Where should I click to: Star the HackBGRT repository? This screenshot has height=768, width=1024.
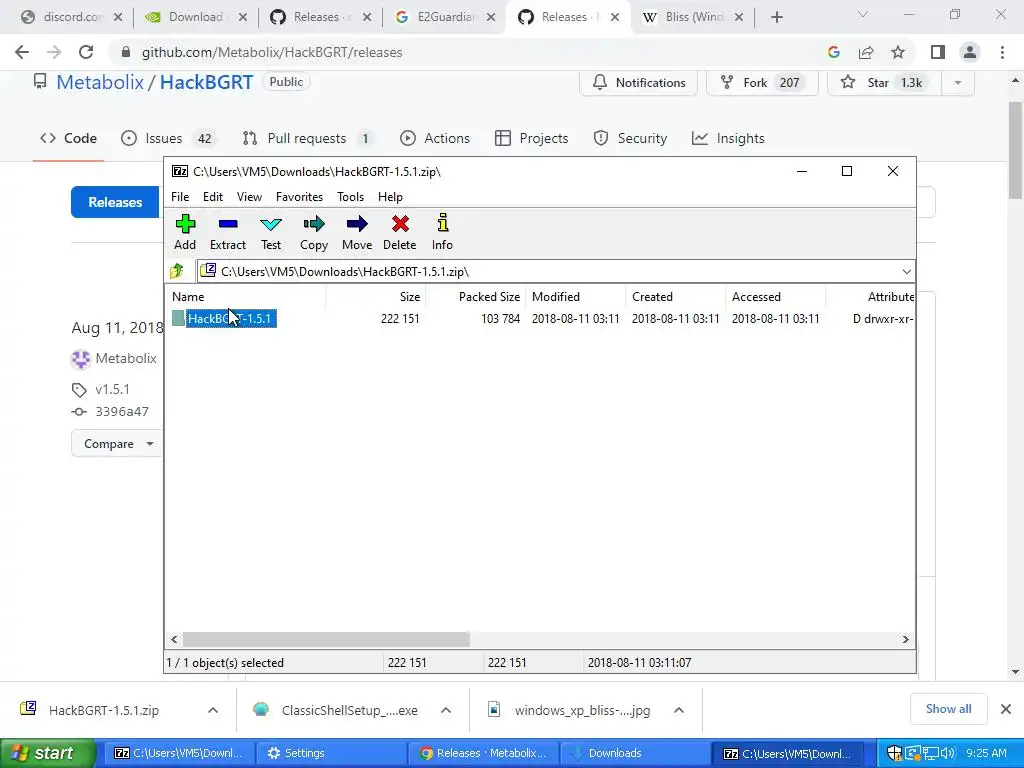(x=884, y=82)
